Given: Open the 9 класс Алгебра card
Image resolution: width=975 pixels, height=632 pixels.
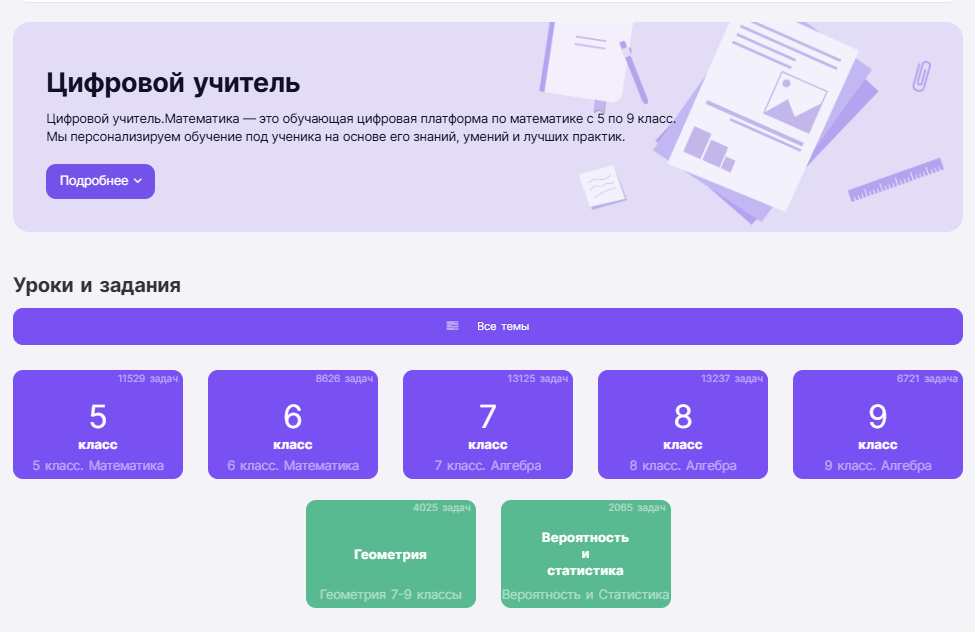Looking at the screenshot, I should [877, 424].
